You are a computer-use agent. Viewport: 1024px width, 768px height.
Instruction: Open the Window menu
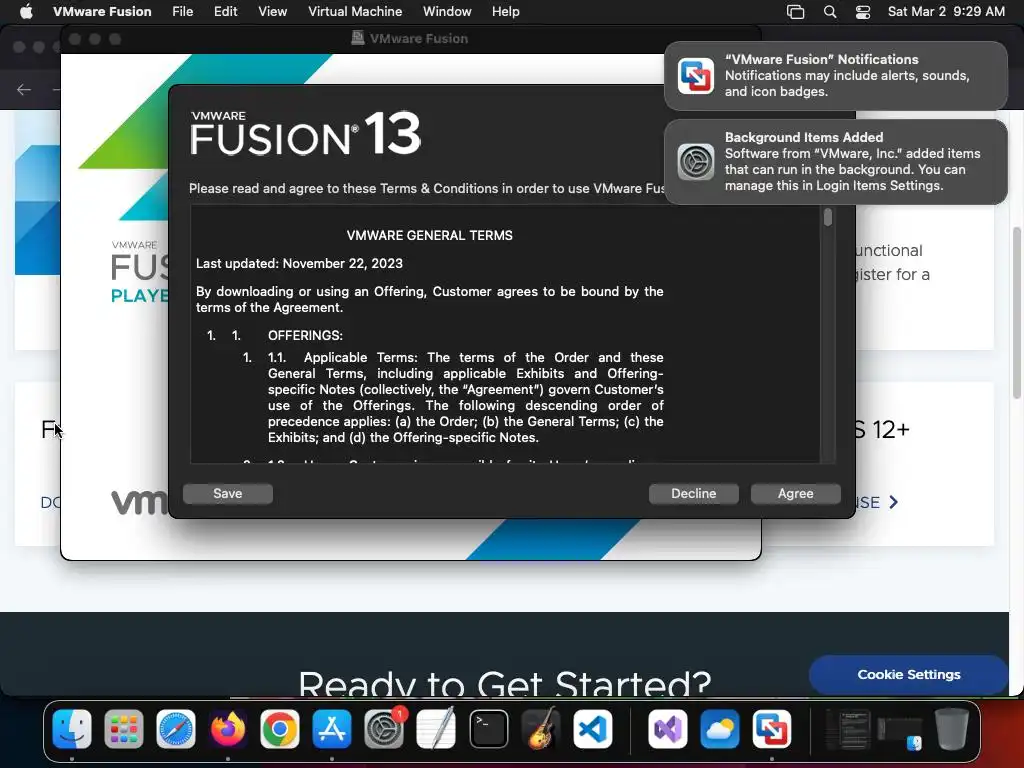tap(447, 12)
